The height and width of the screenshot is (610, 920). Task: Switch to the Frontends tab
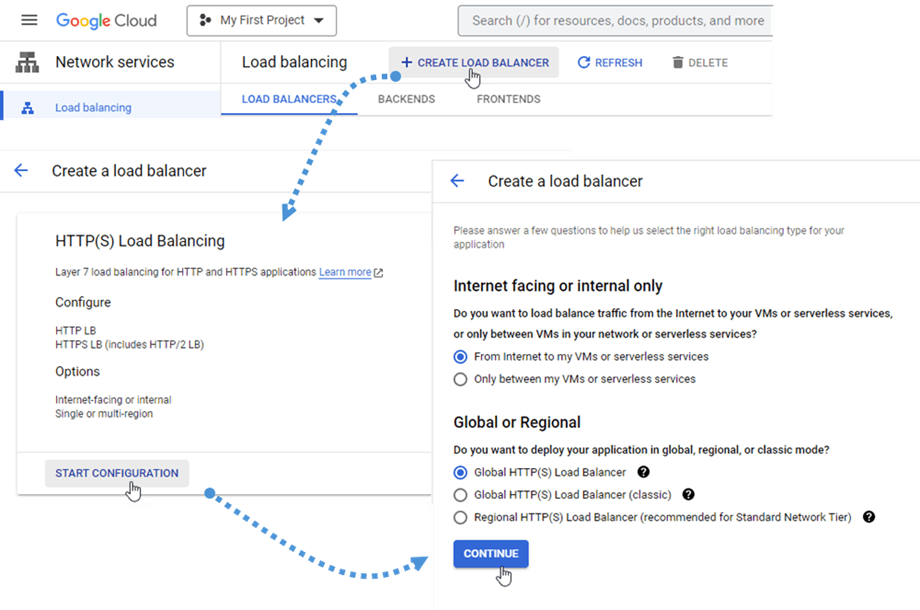pos(508,99)
